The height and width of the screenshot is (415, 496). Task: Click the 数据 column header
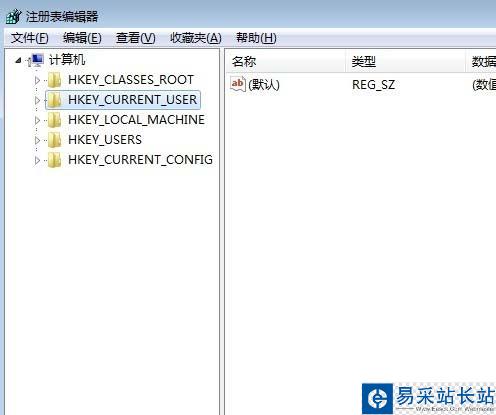coord(481,61)
